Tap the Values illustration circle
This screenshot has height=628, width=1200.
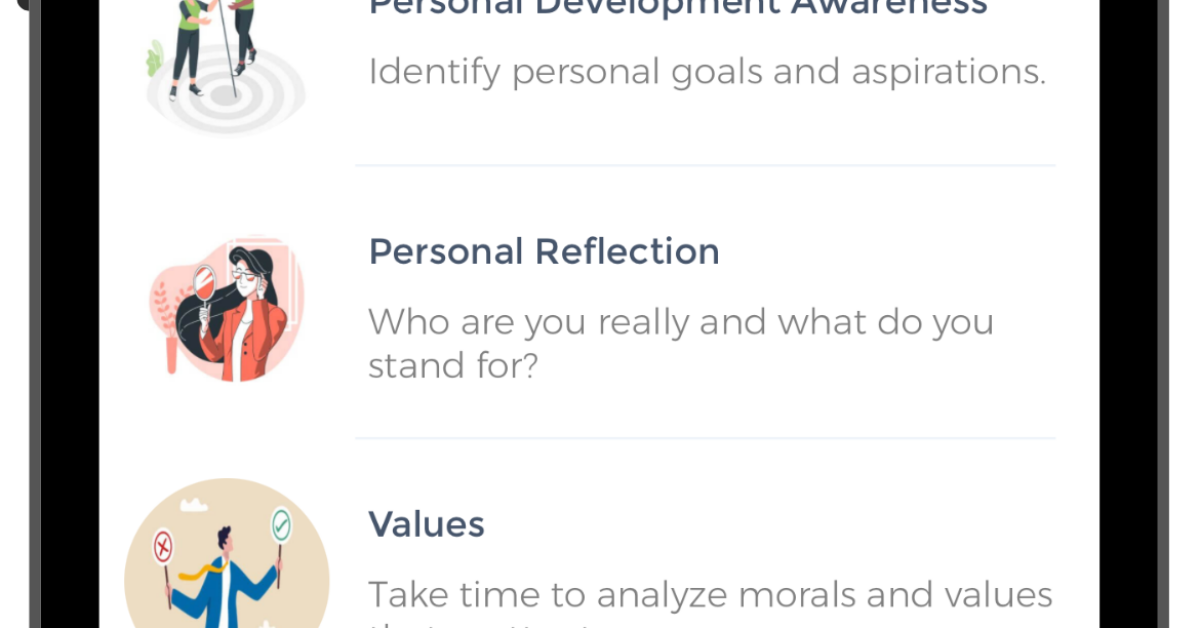pyautogui.click(x=227, y=560)
